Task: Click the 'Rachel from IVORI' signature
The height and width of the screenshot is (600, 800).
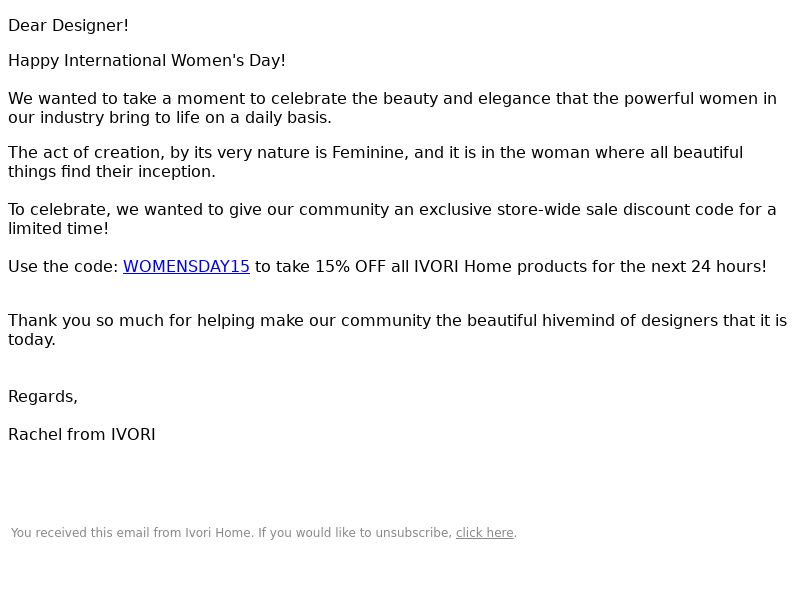Action: 82,435
